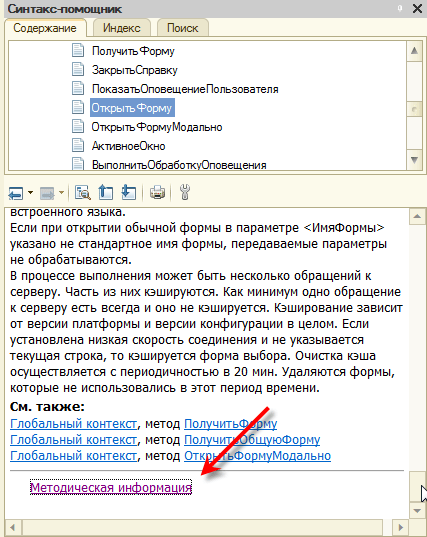Open the Forward history dropdown arrow
Screen dimensions: 427x537
click(x=61, y=193)
